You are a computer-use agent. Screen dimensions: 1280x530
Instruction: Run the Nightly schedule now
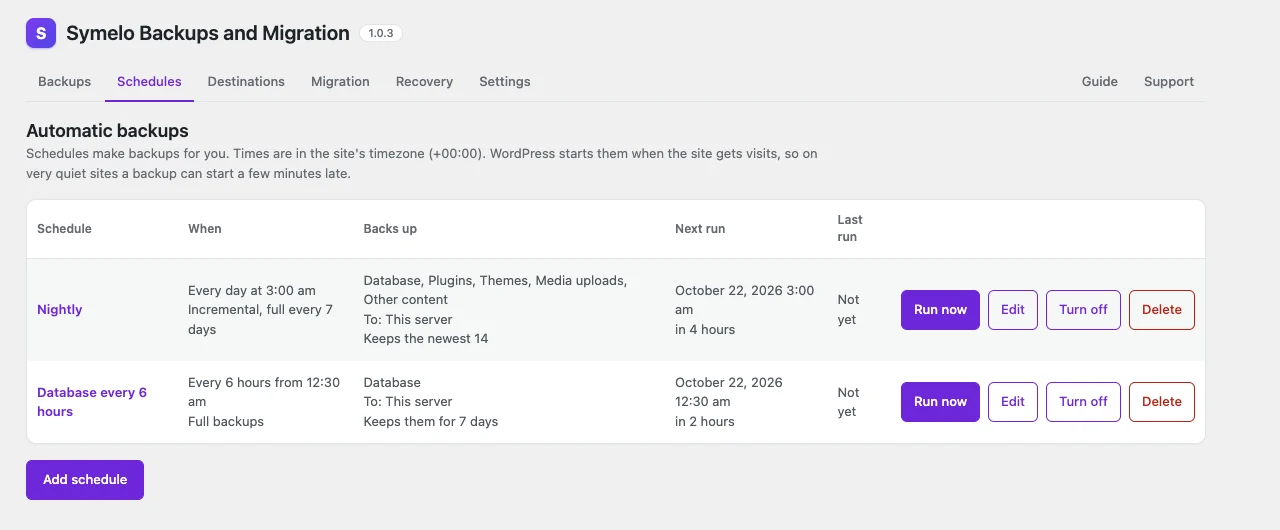point(940,310)
